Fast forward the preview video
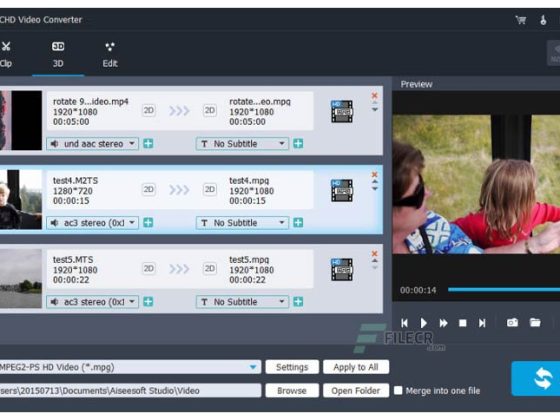Image resolution: width=560 pixels, height=420 pixels. (x=443, y=323)
